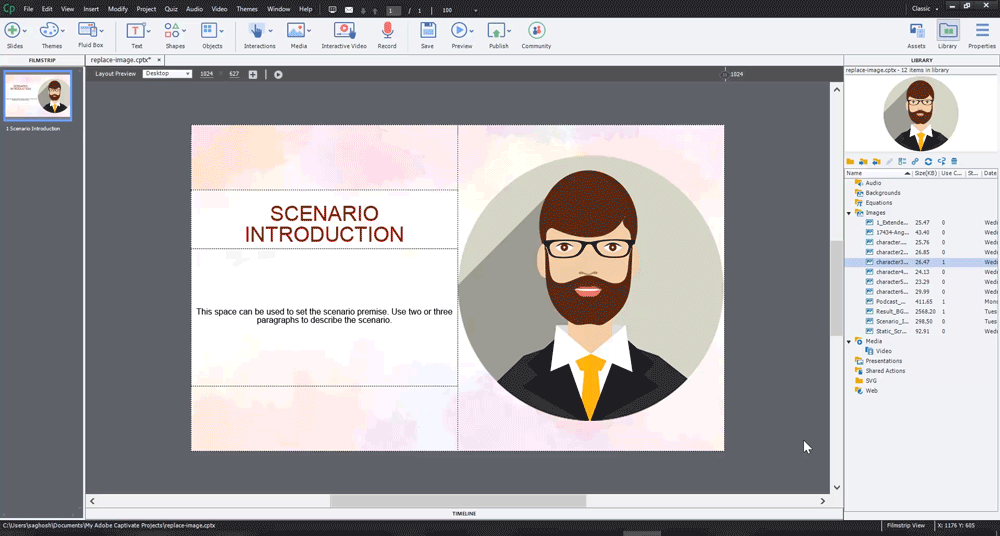This screenshot has width=1000, height=536.
Task: Click the Media icon
Action: pos(295,31)
